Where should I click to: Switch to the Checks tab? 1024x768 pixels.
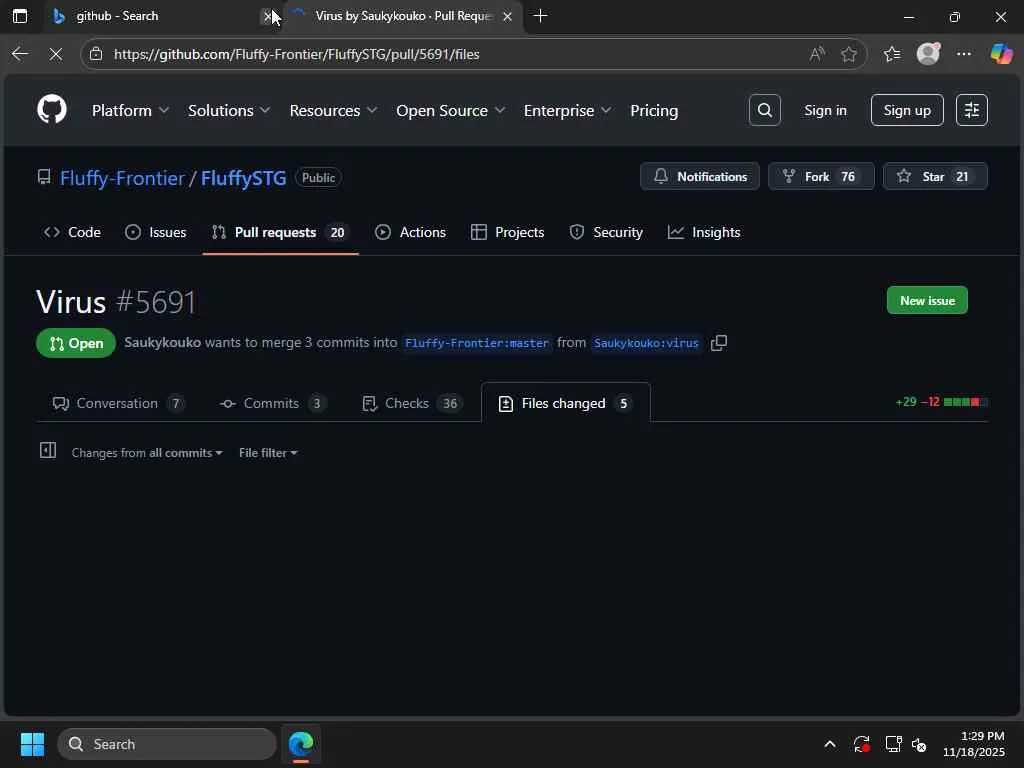click(x=412, y=403)
